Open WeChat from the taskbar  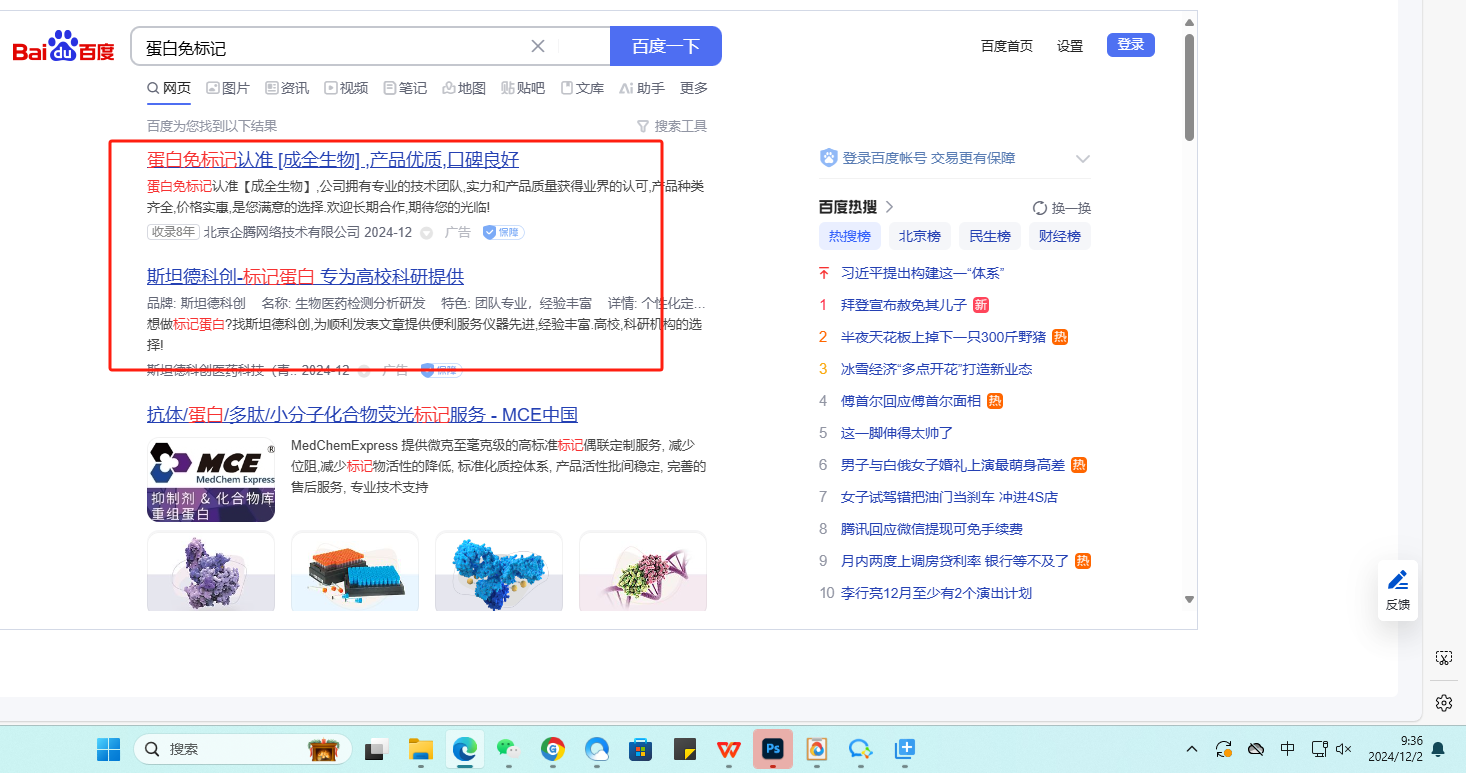pos(508,748)
